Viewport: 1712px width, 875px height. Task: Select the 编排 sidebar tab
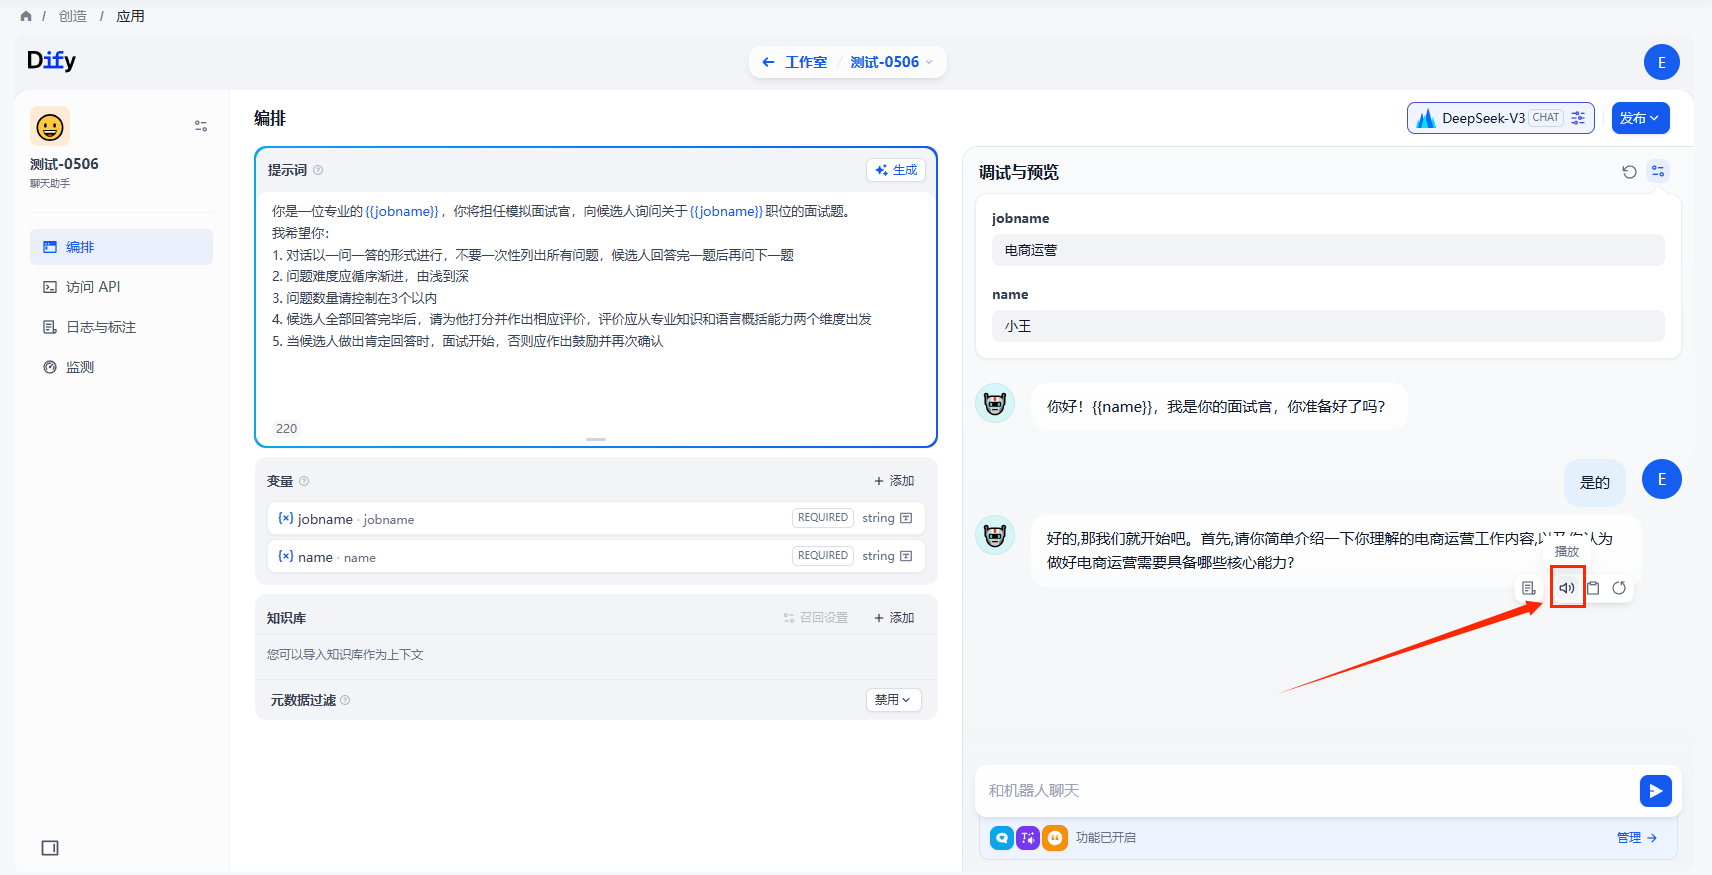click(x=121, y=247)
